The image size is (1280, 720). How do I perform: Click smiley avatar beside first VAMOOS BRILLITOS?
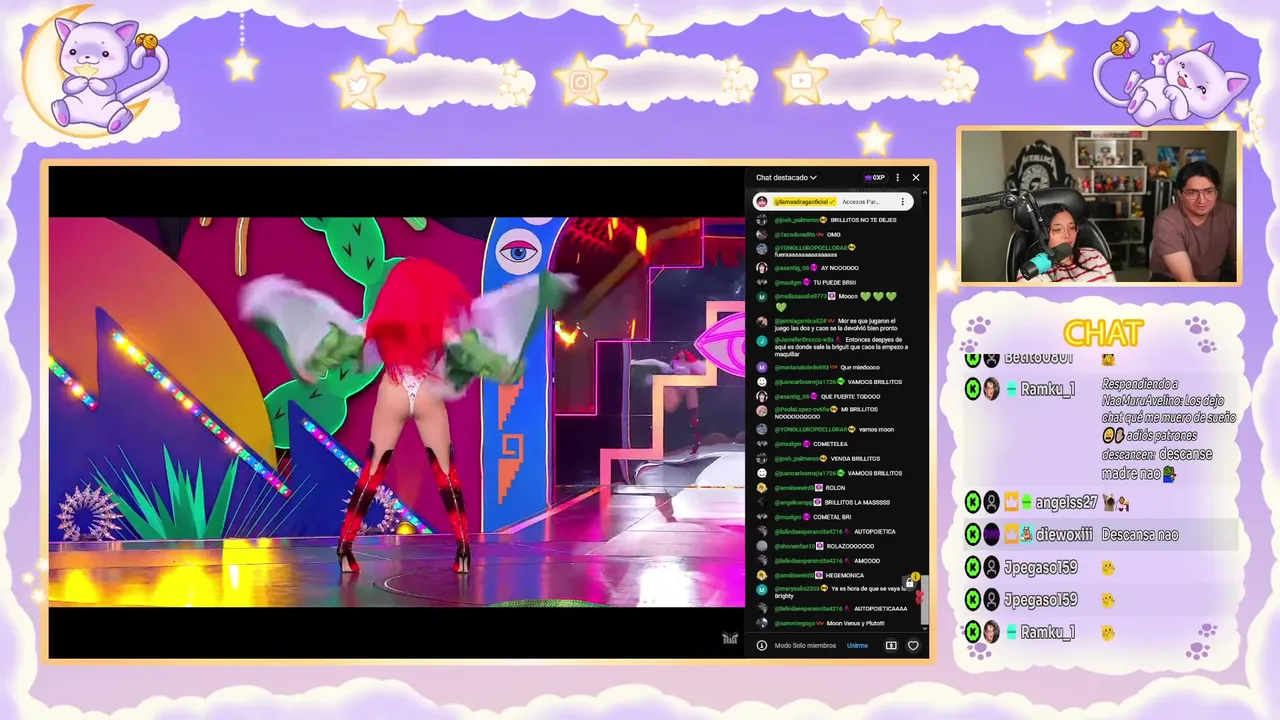click(762, 382)
